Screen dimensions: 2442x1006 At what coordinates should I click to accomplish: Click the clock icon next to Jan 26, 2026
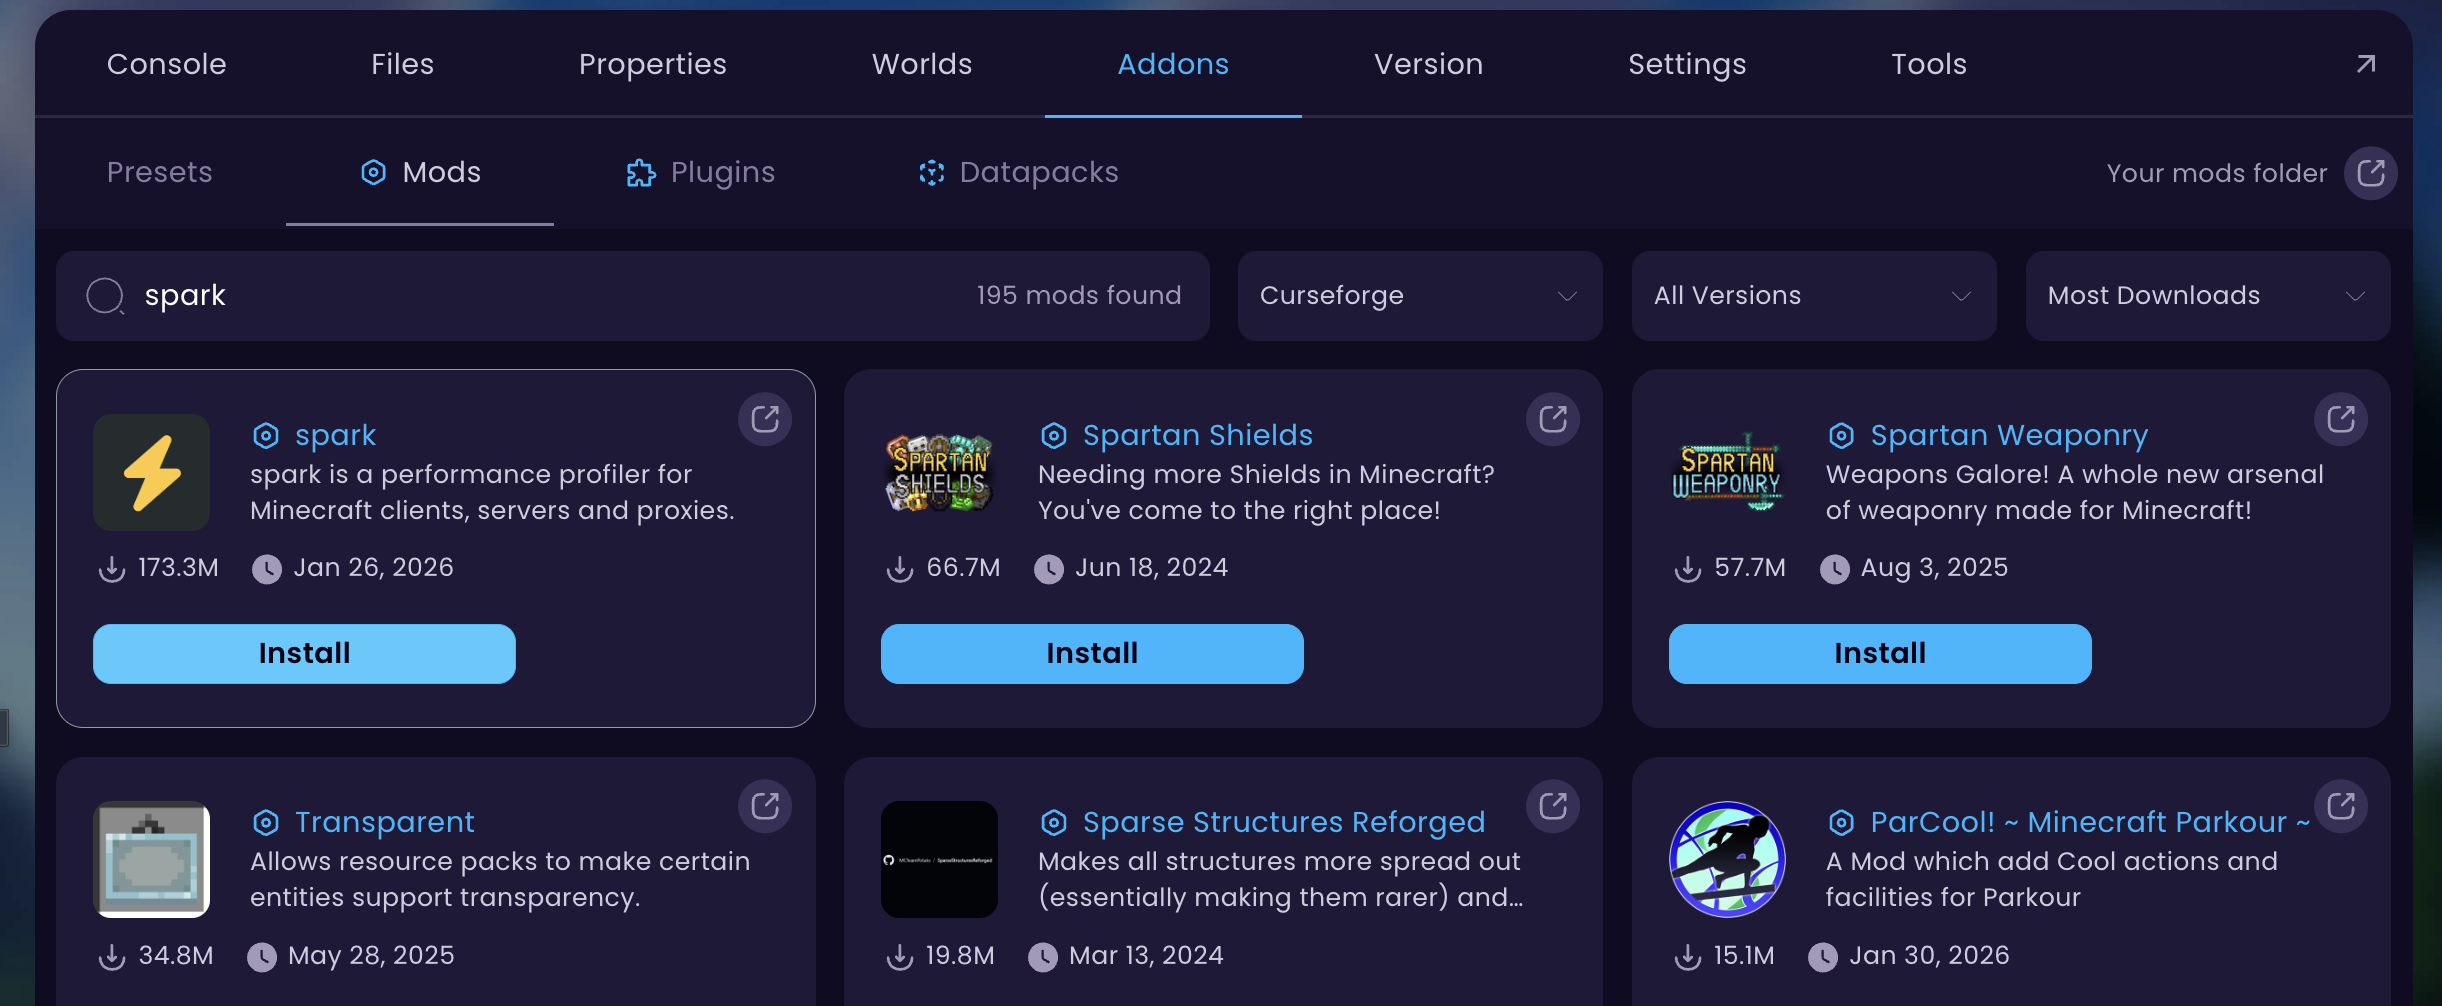[267, 569]
